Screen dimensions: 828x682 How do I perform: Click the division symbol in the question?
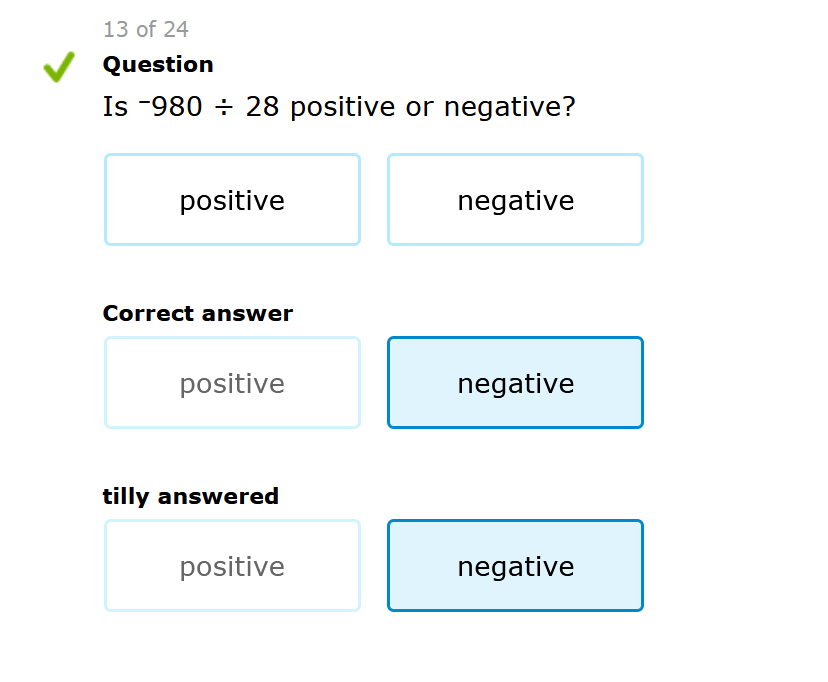click(223, 107)
